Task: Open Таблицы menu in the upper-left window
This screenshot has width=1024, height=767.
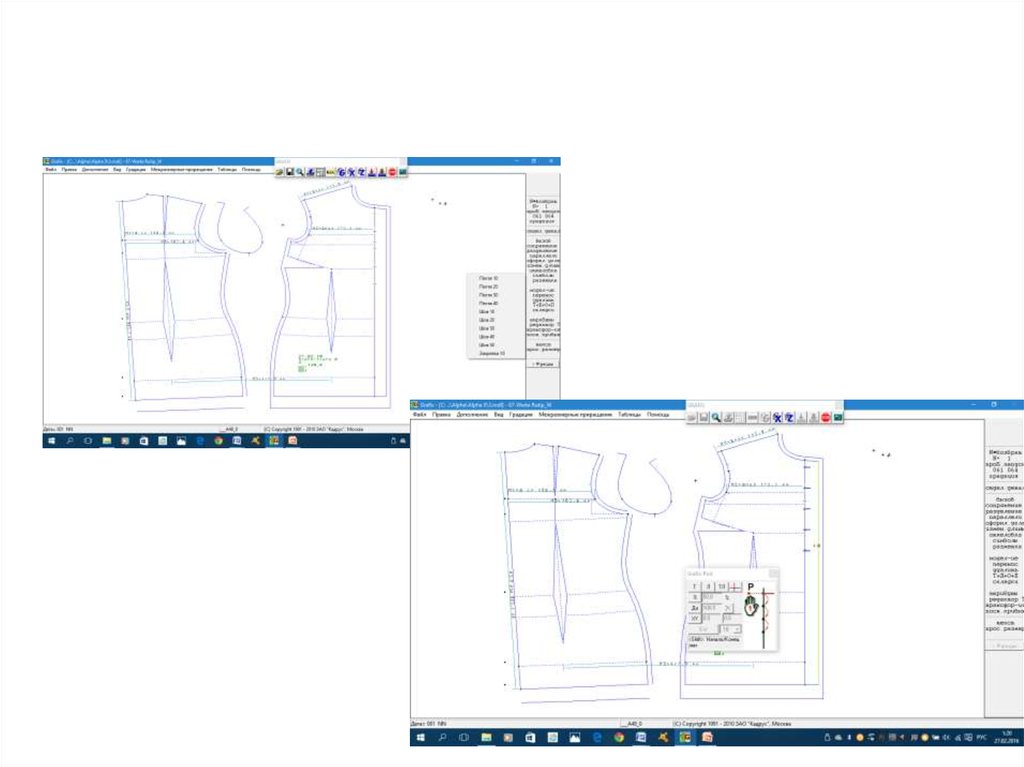Action: click(x=227, y=169)
